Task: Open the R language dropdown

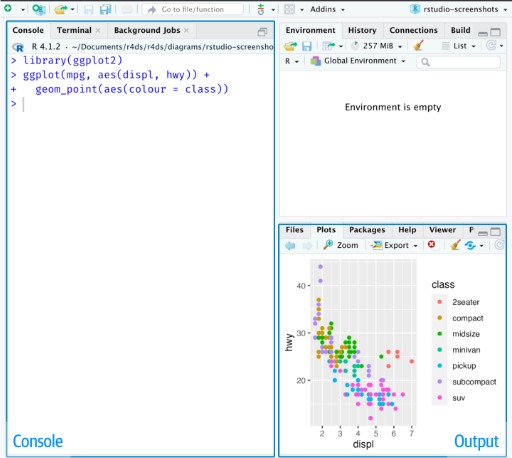Action: coord(292,61)
